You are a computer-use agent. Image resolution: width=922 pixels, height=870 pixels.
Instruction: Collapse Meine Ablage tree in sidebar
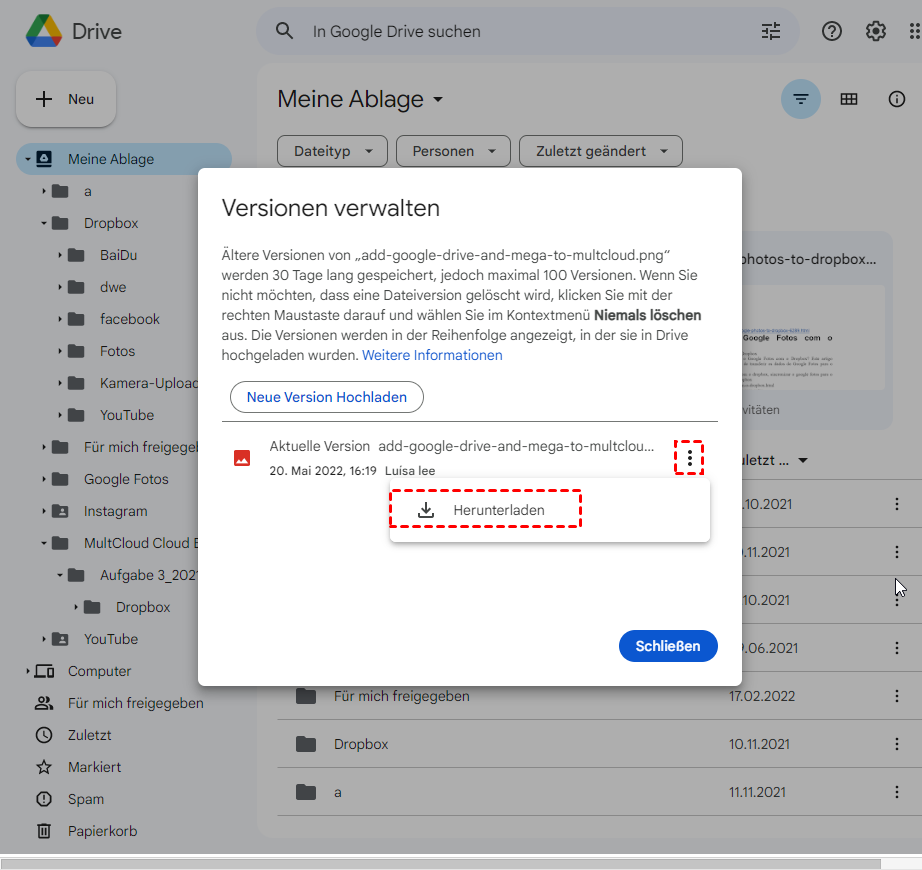[x=28, y=159]
